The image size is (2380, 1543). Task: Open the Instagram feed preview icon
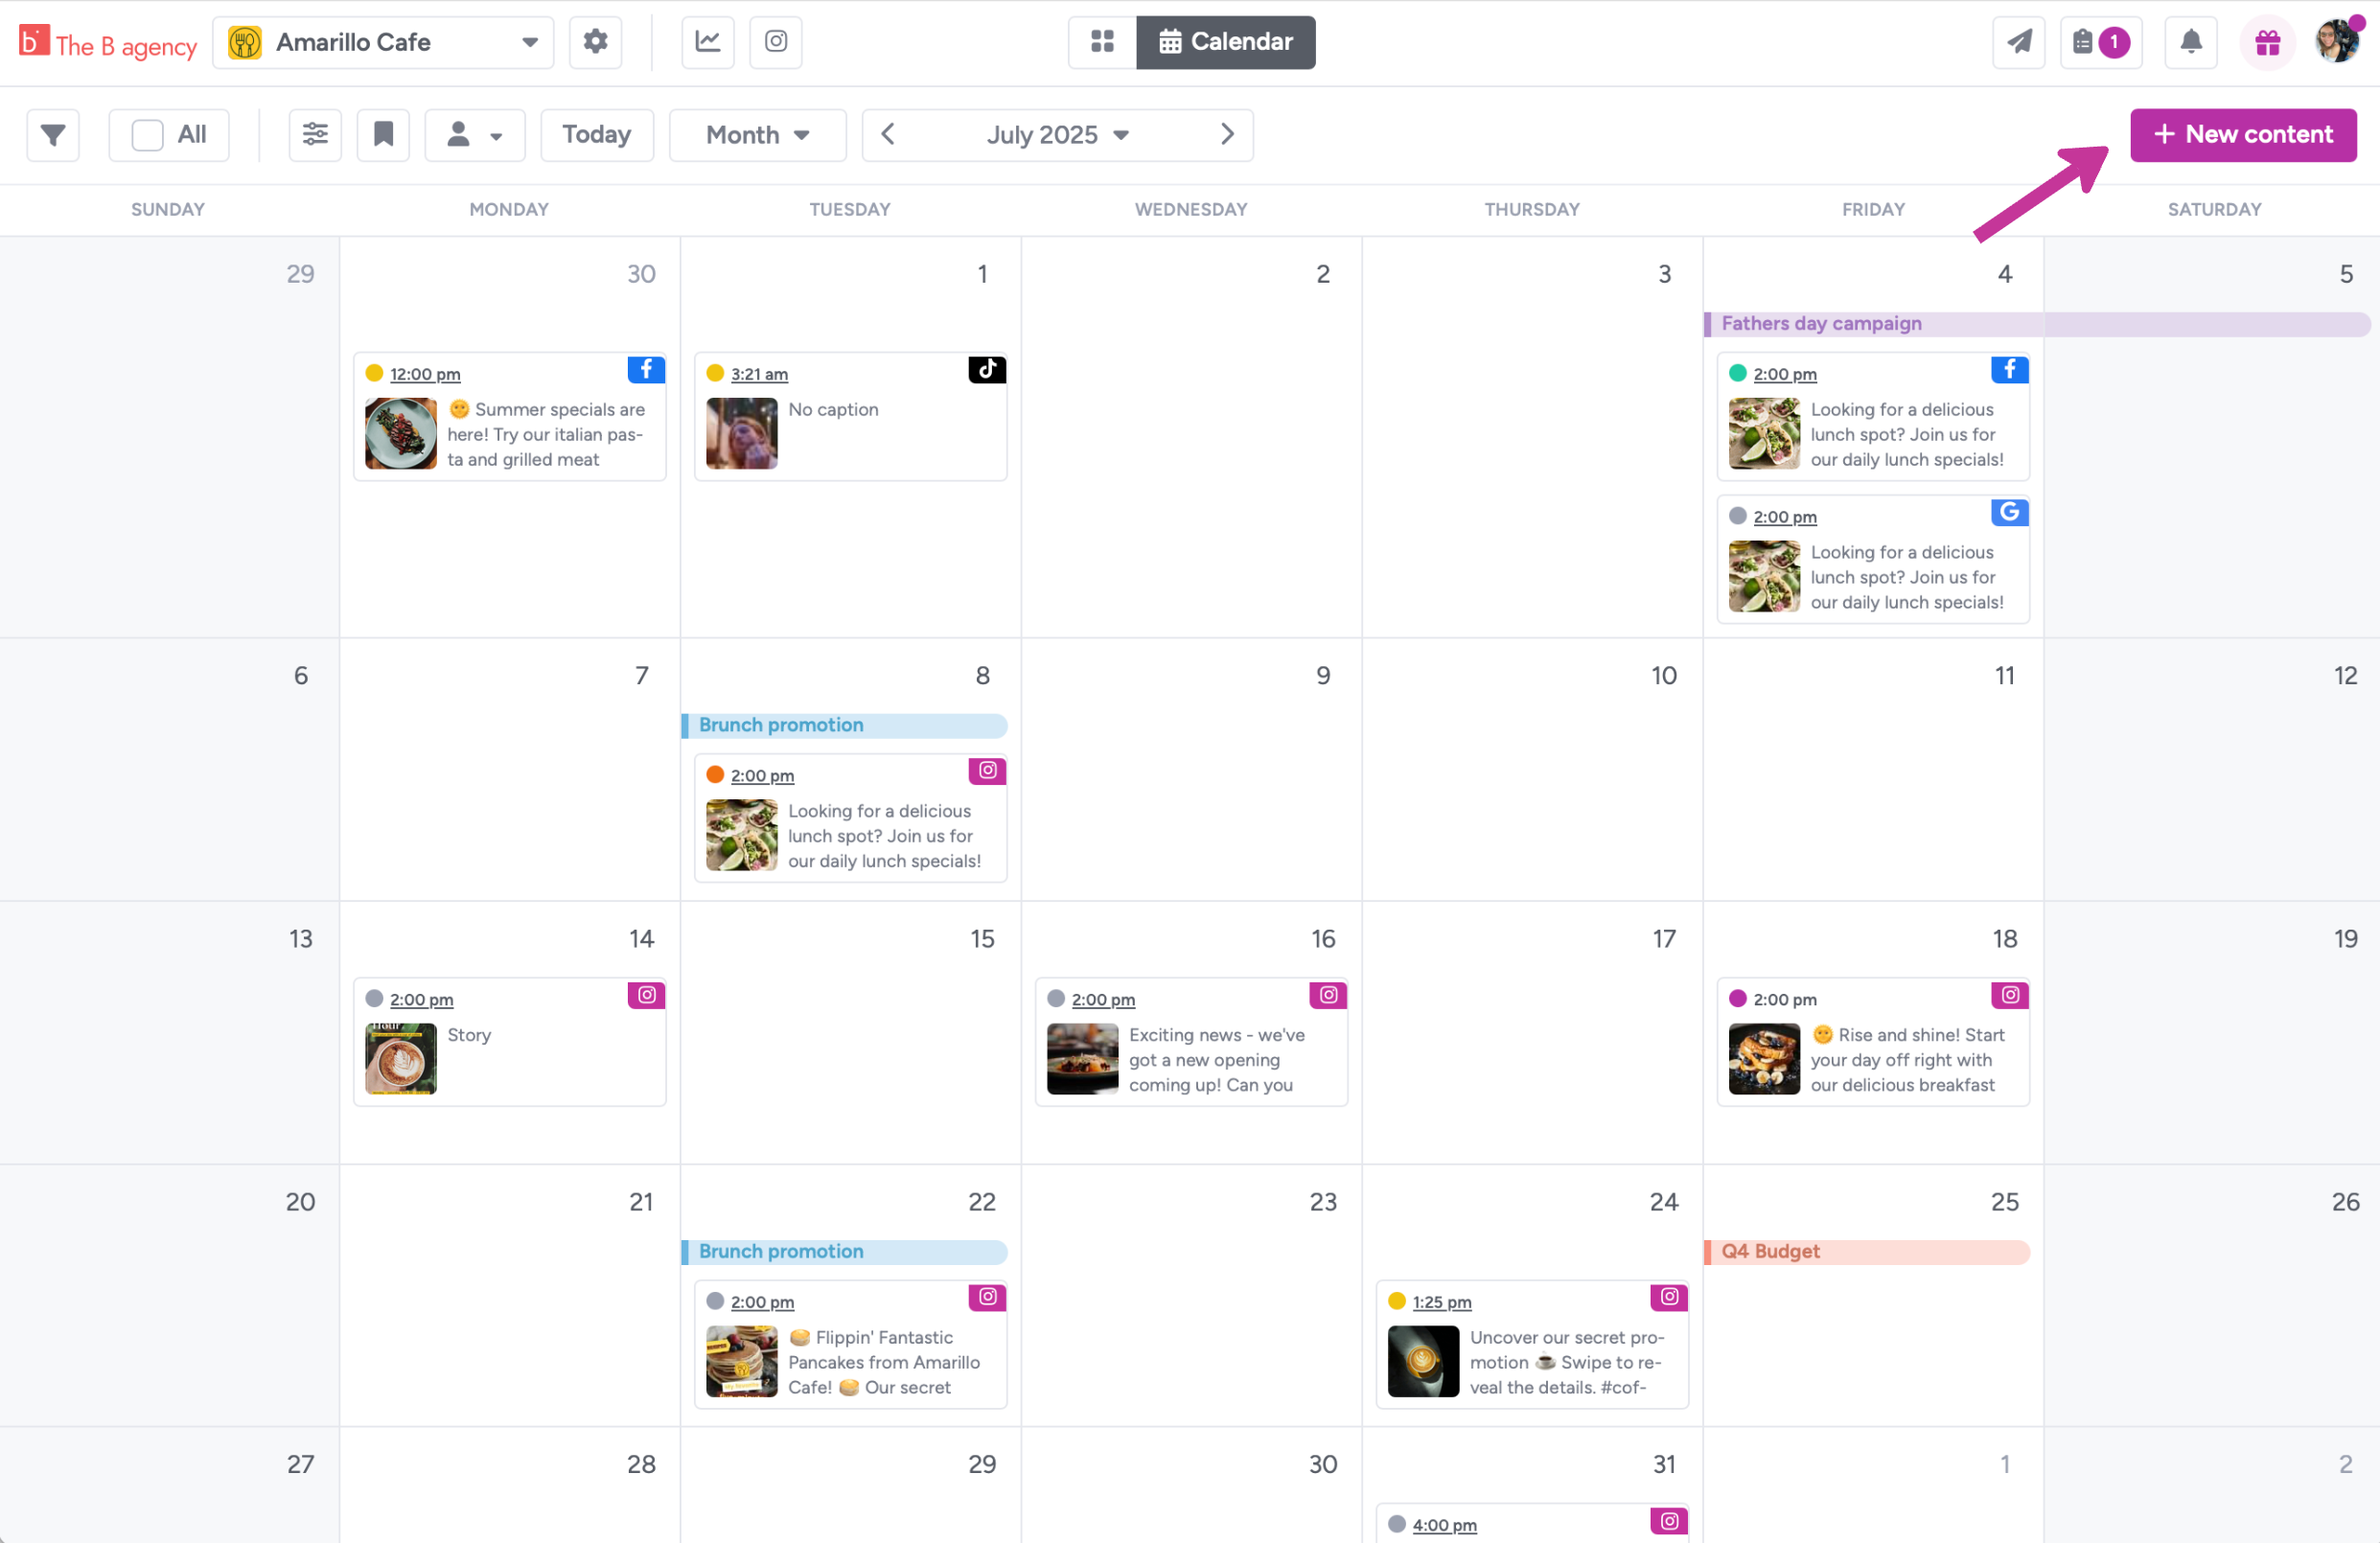[775, 42]
